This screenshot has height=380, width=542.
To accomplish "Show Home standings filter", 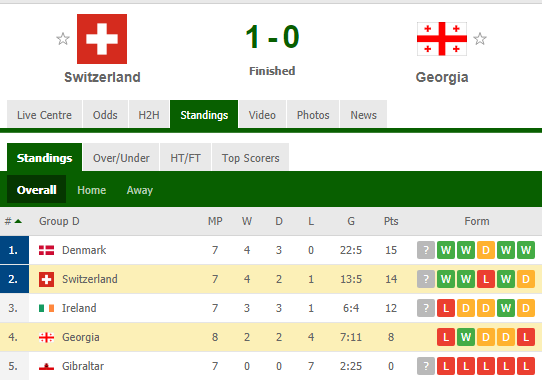I will click(x=92, y=190).
